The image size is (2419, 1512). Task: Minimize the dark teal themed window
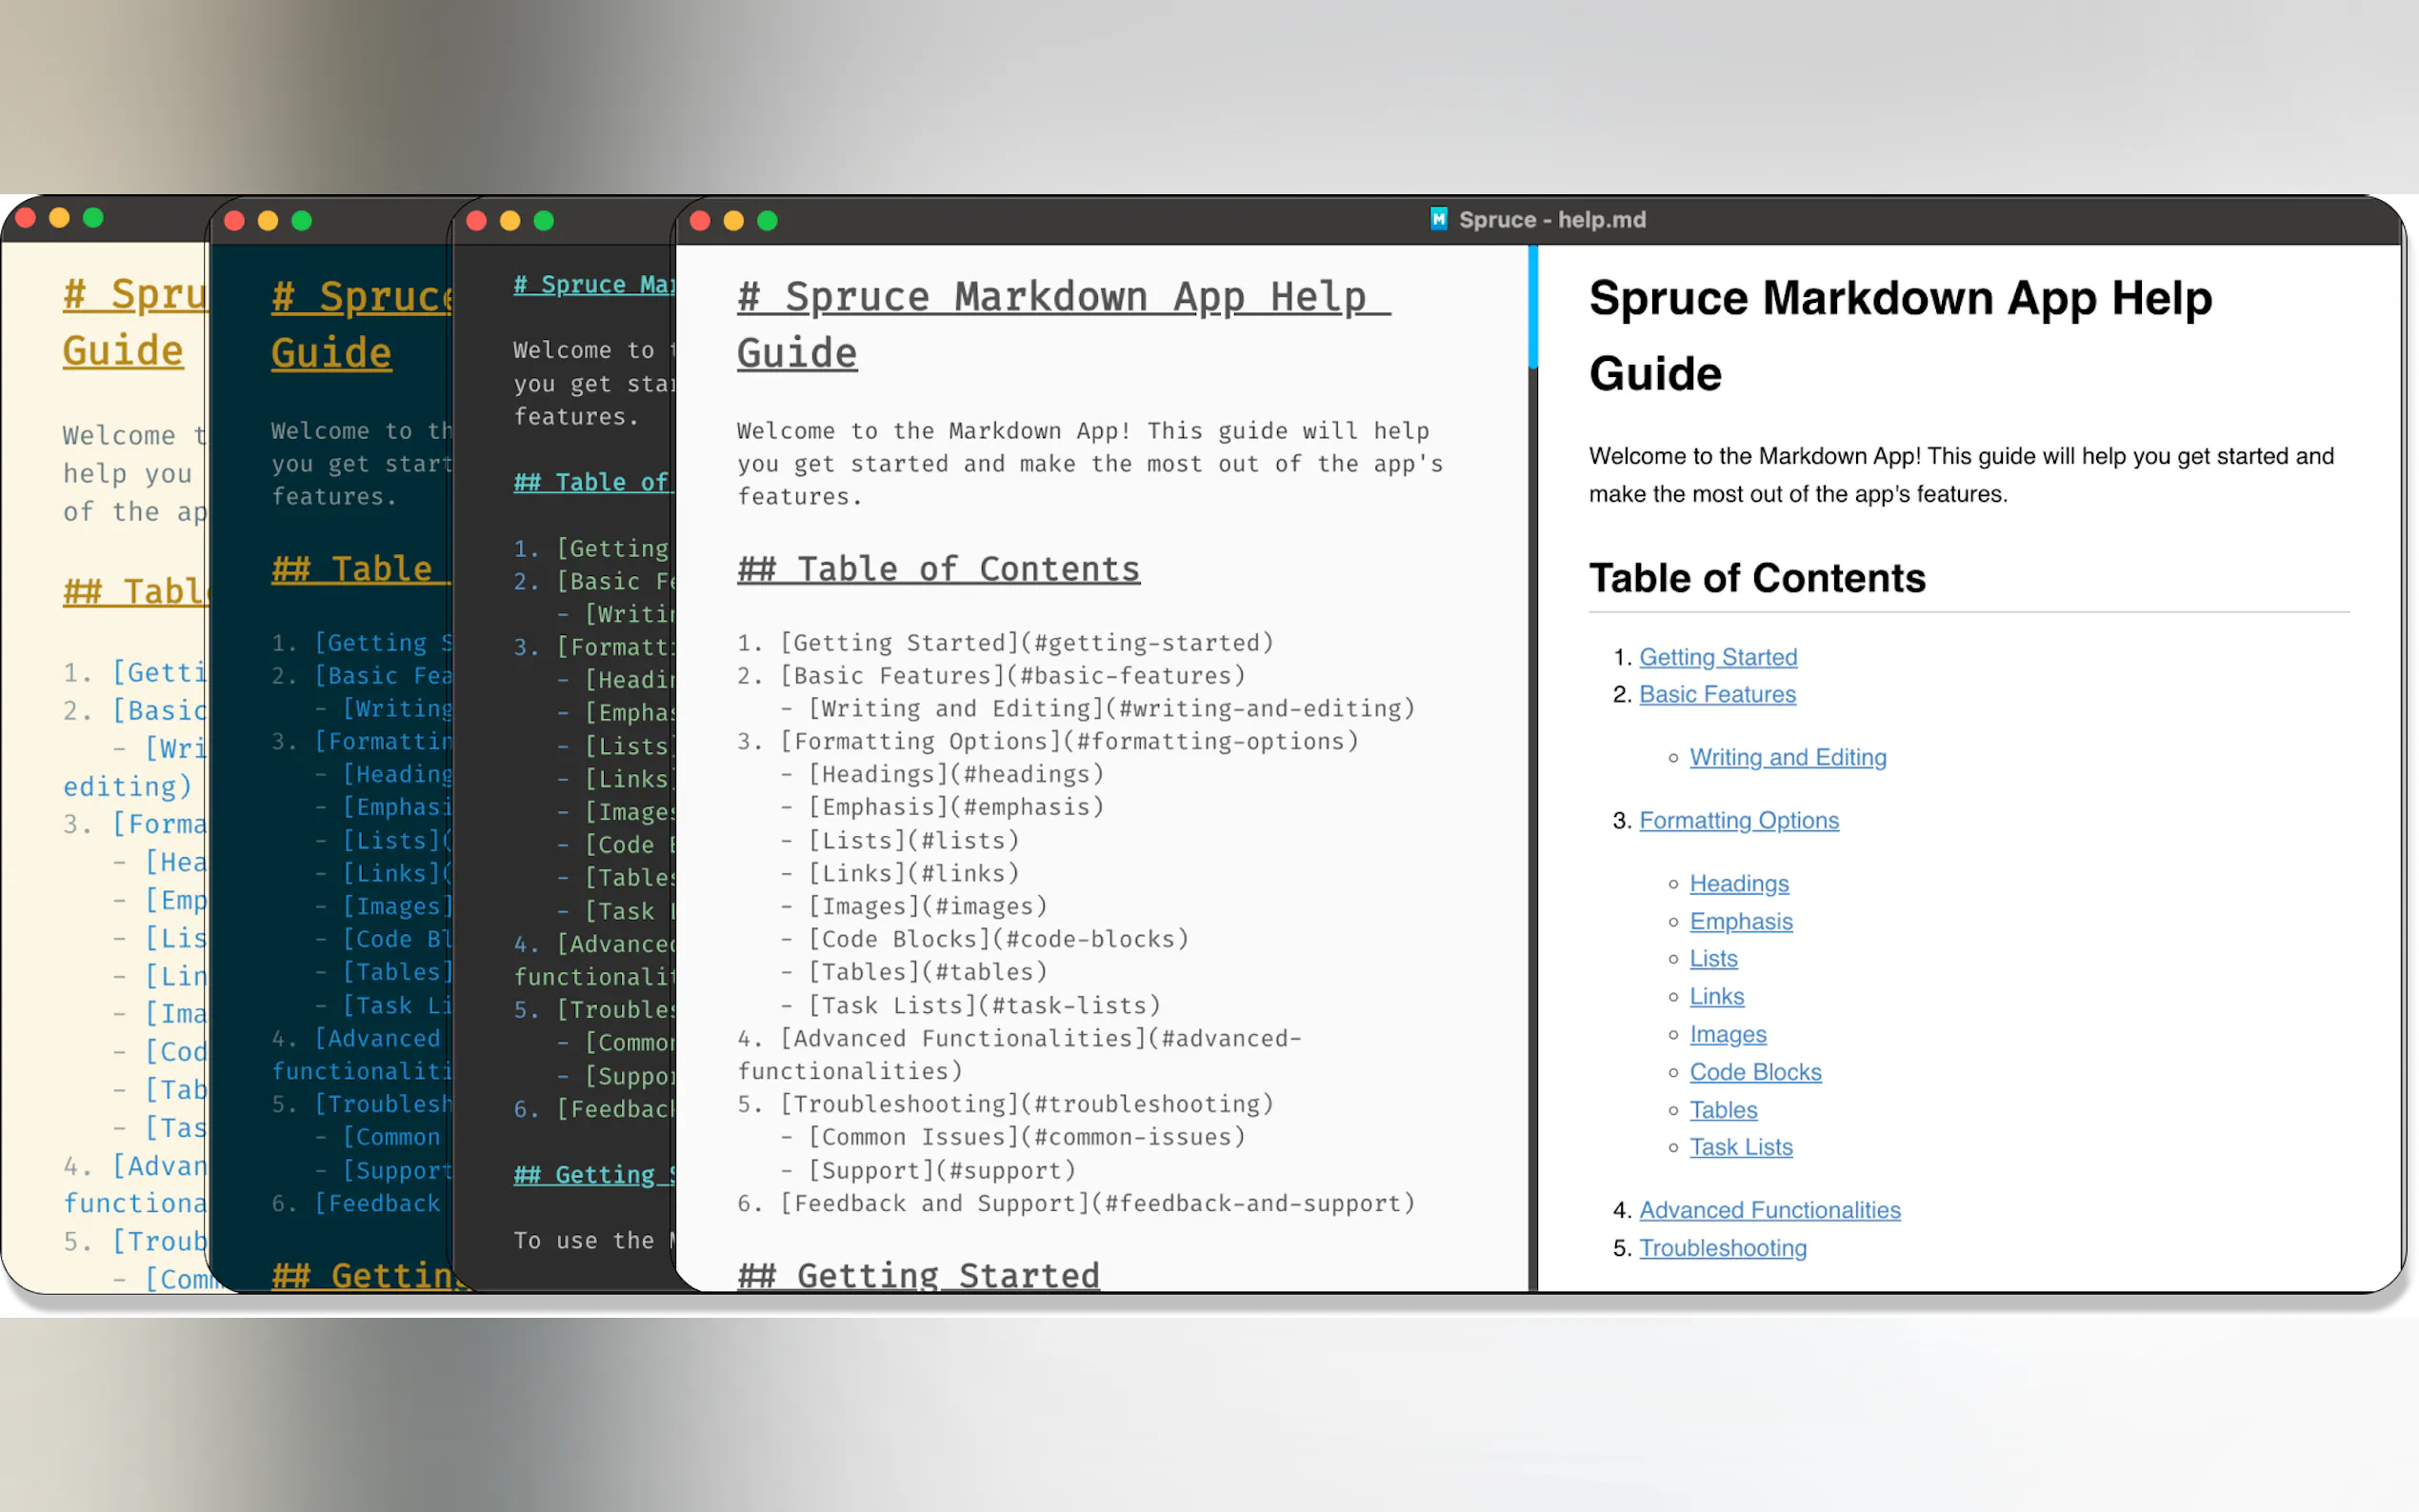pyautogui.click(x=268, y=221)
